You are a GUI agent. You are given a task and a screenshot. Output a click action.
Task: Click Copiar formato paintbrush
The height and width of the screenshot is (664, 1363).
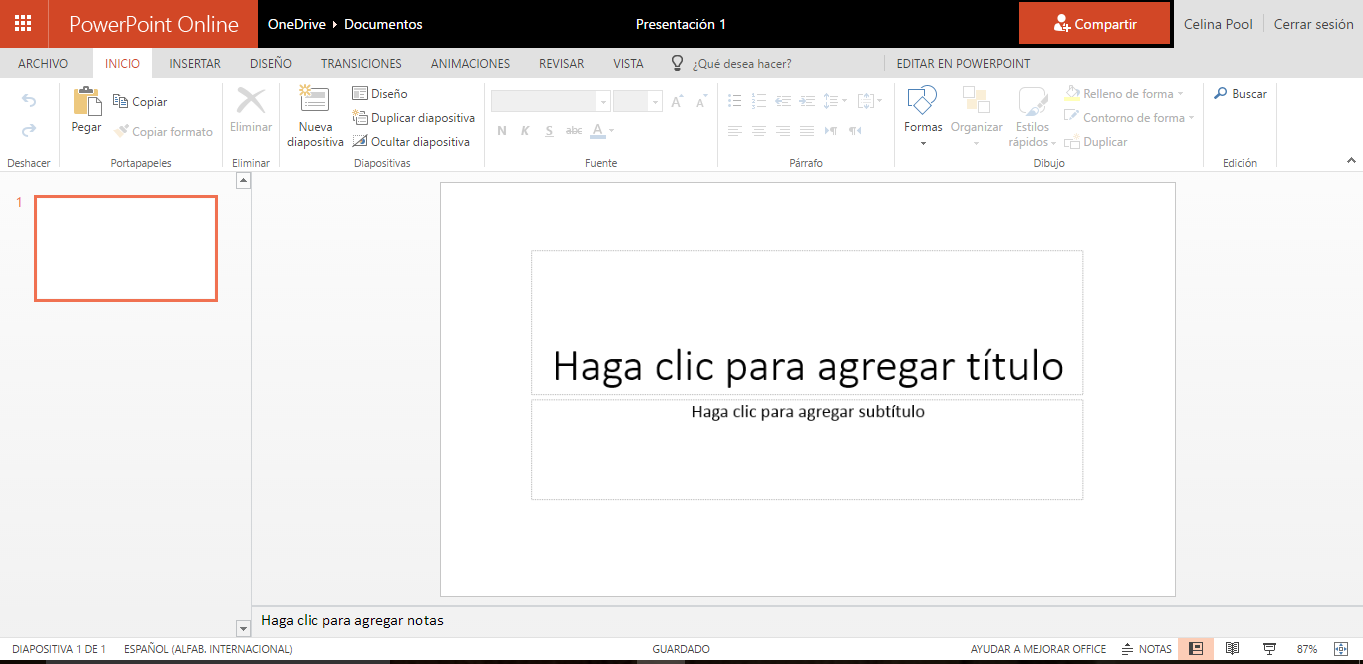pyautogui.click(x=162, y=132)
